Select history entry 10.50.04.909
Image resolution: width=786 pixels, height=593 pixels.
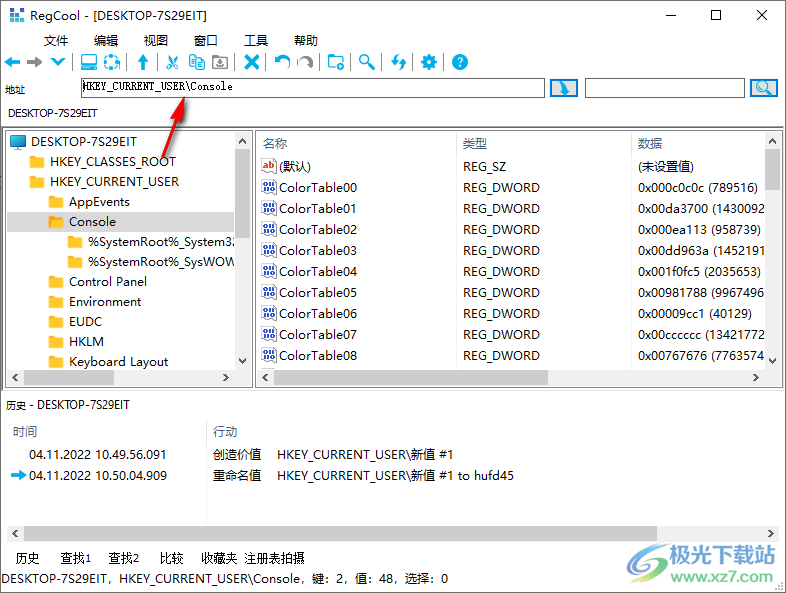coord(98,476)
